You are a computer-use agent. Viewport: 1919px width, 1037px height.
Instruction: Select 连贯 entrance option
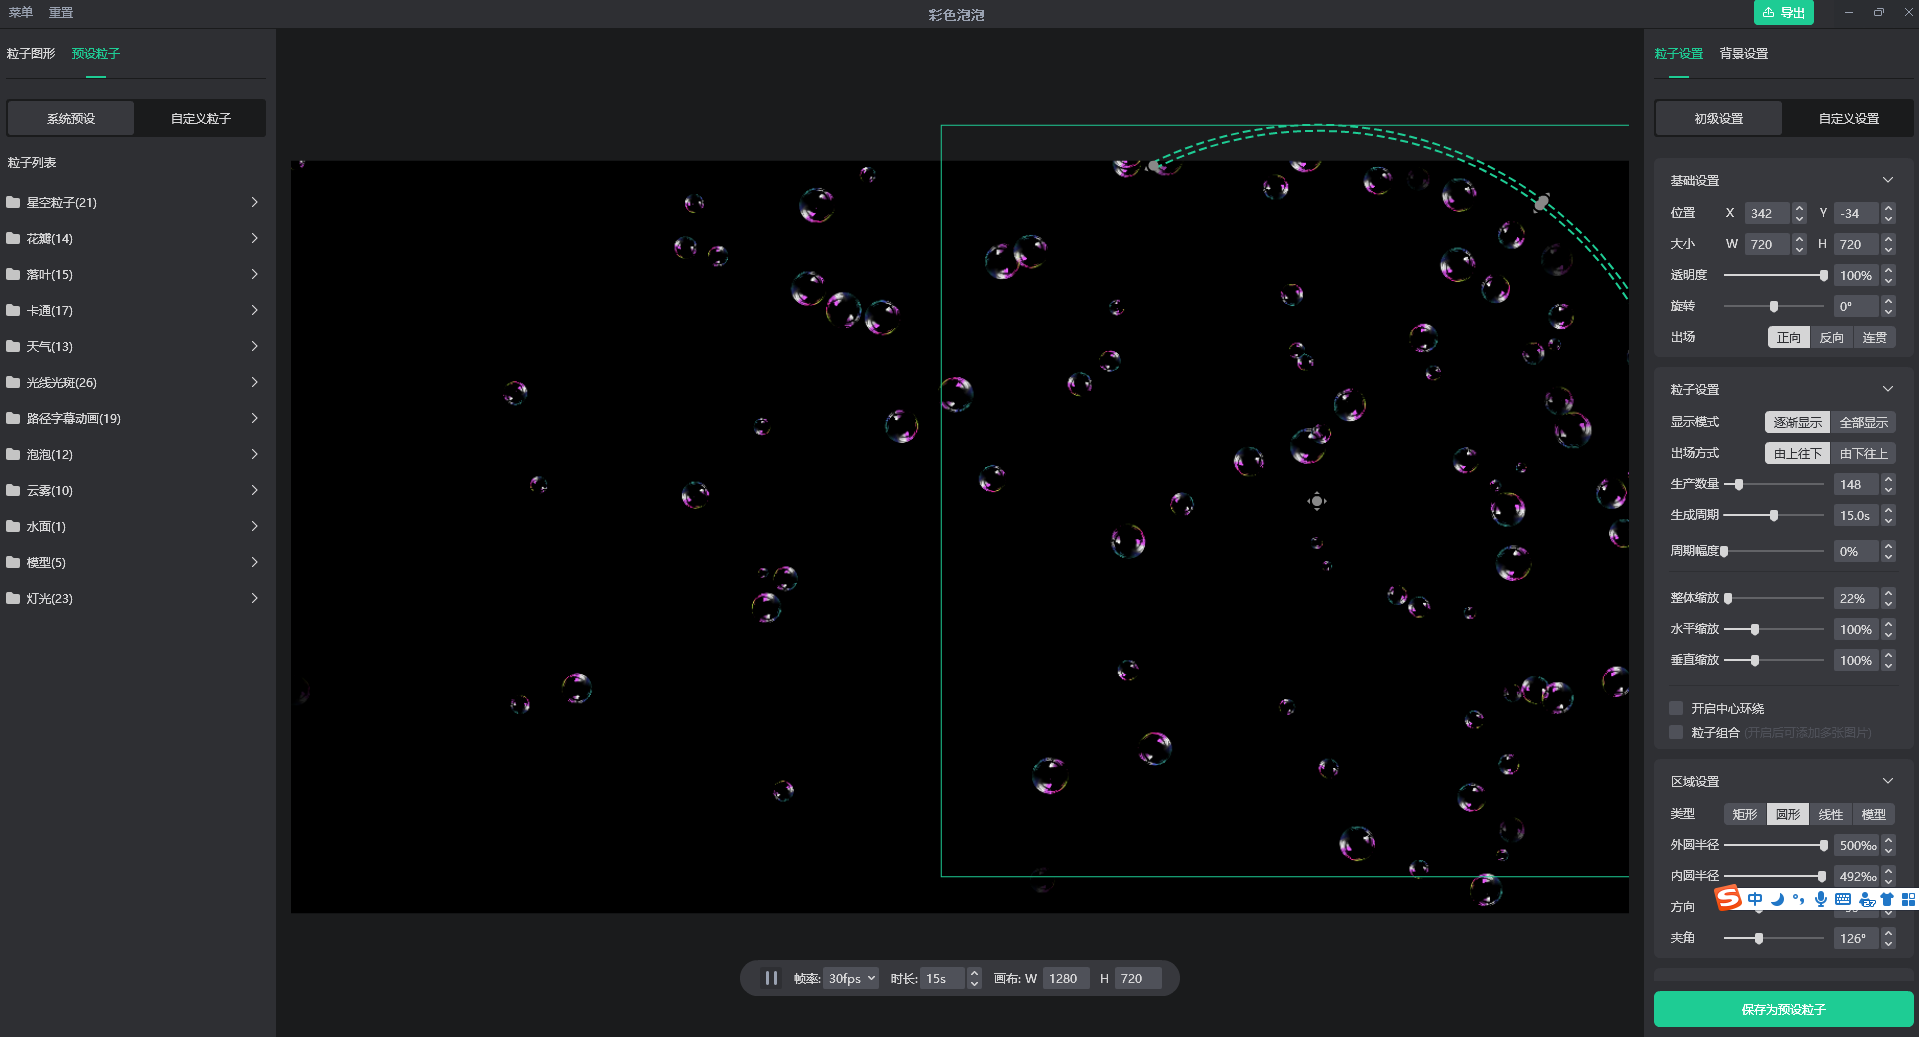pos(1875,337)
